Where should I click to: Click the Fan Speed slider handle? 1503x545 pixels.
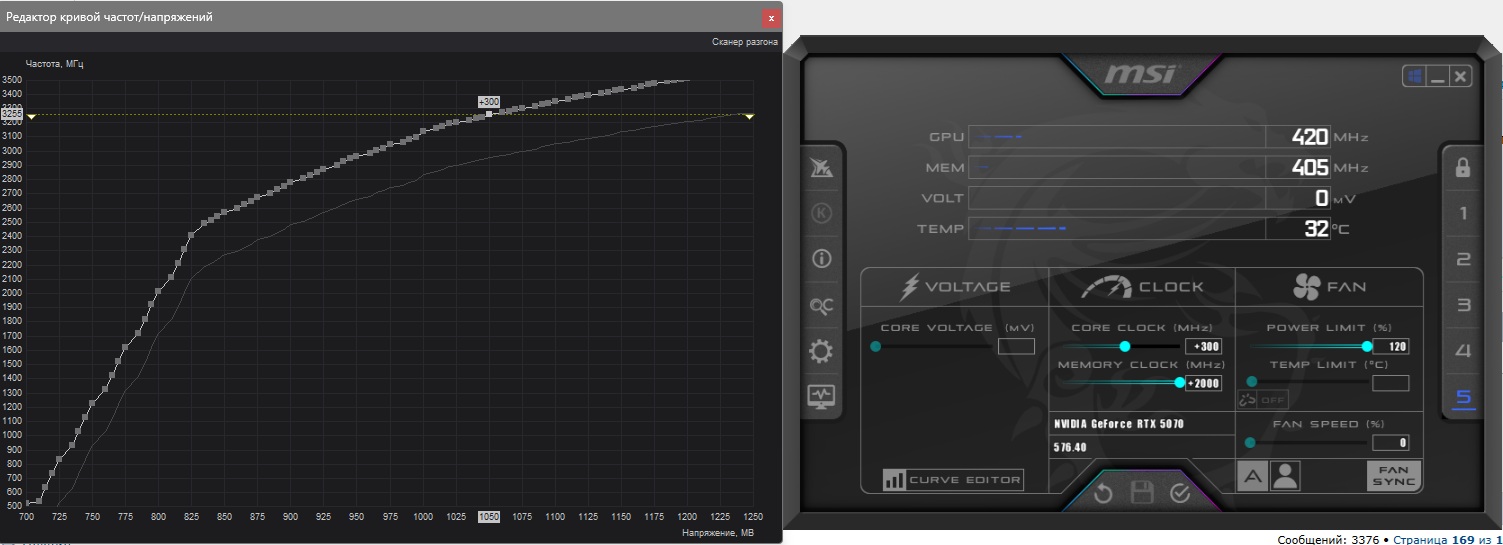coord(1250,442)
